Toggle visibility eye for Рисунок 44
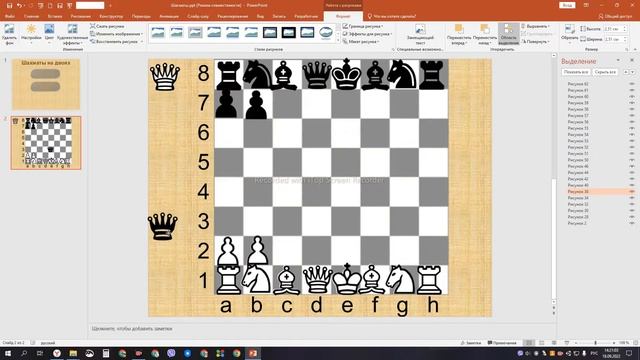640x360 pixels. click(x=632, y=173)
